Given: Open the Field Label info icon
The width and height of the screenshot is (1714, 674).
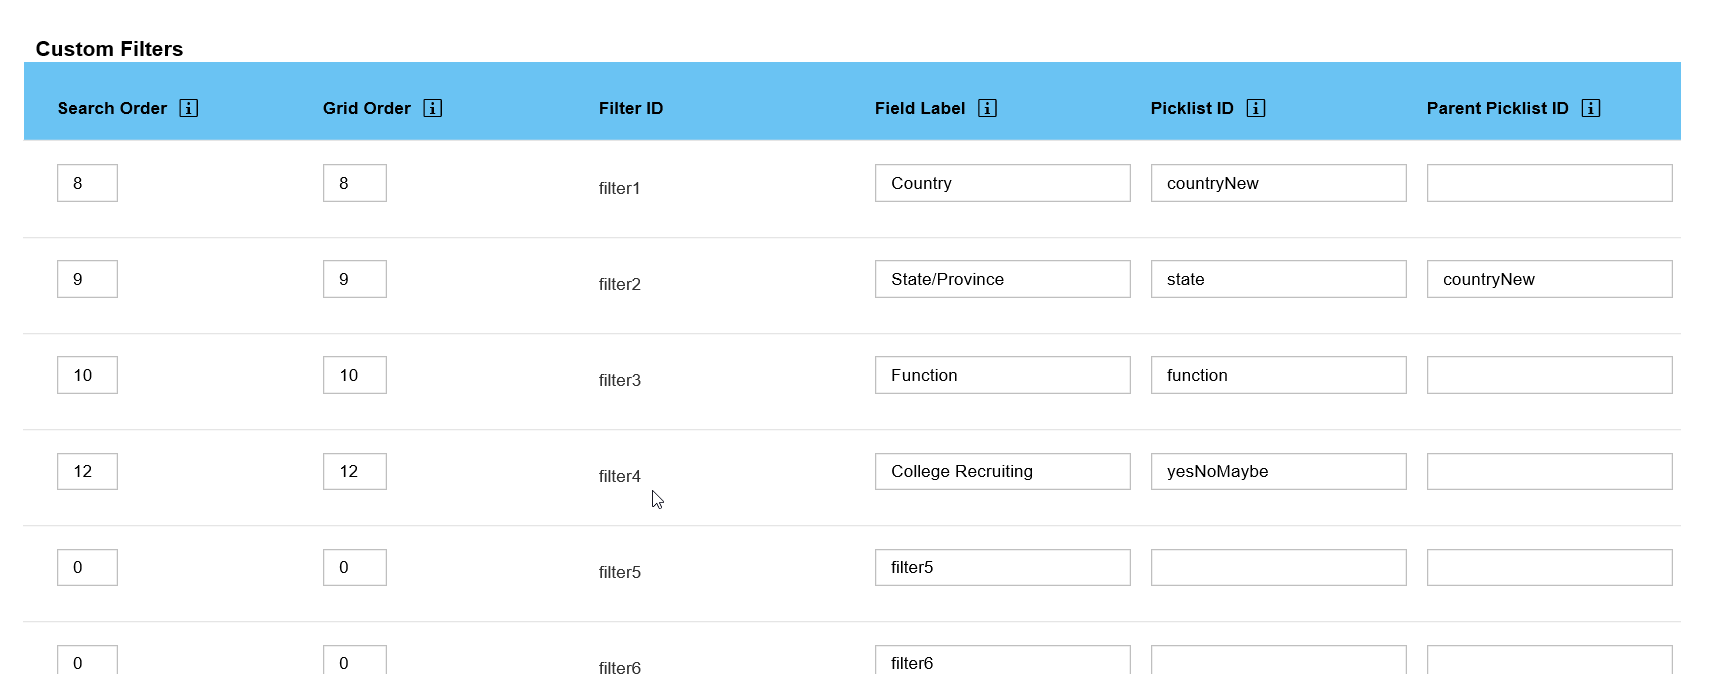Looking at the screenshot, I should [x=987, y=108].
